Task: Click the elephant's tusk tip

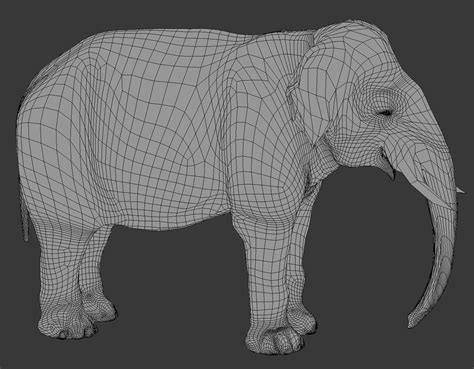Action: [460, 190]
